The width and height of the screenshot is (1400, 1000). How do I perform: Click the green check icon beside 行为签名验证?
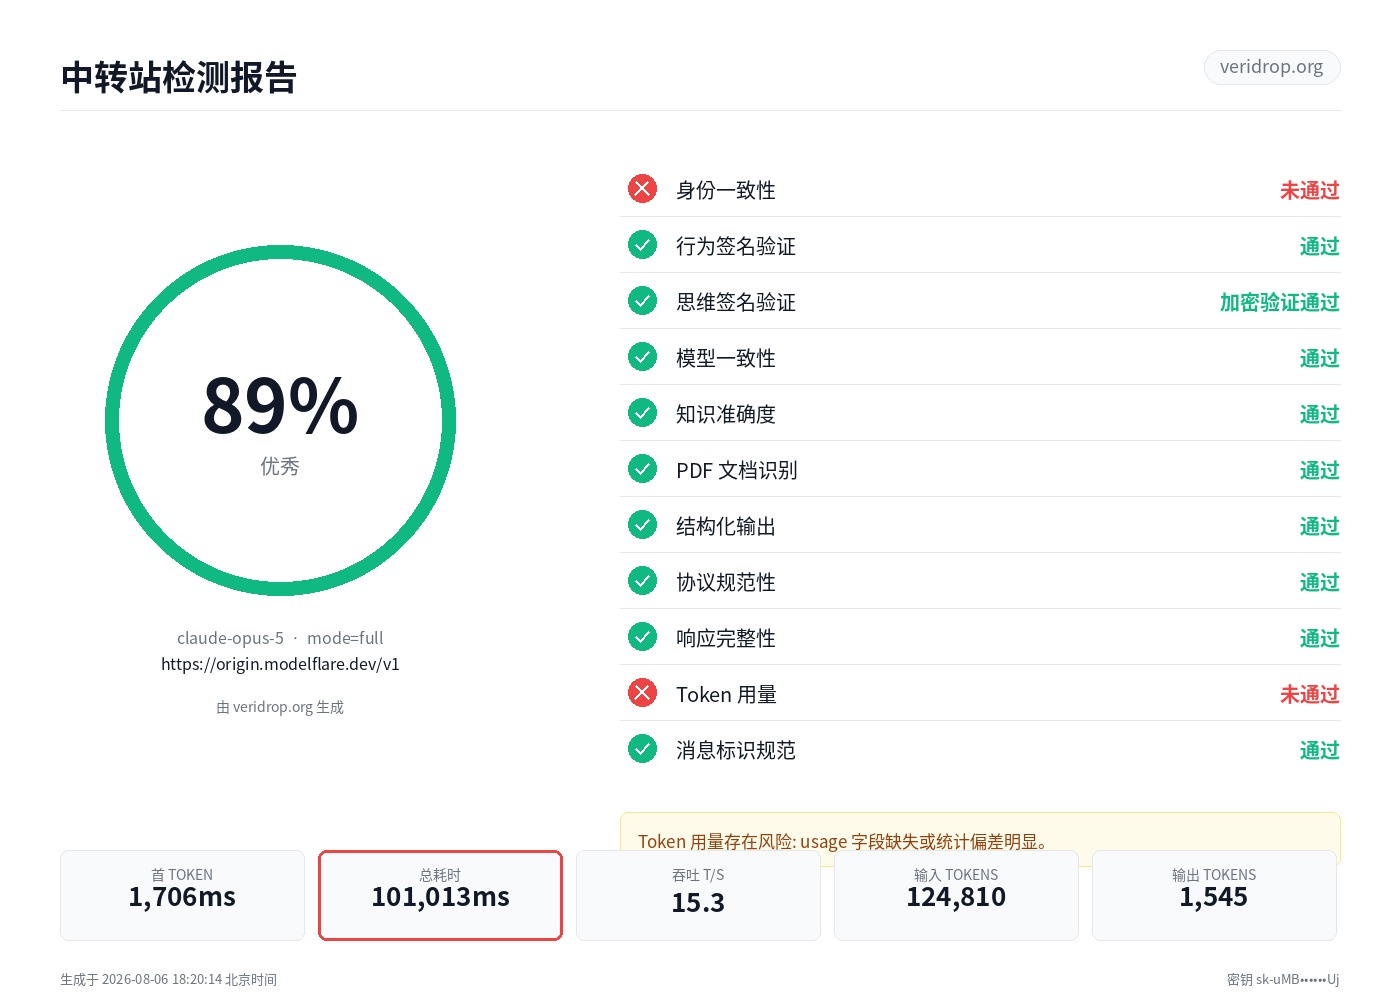[x=642, y=245]
